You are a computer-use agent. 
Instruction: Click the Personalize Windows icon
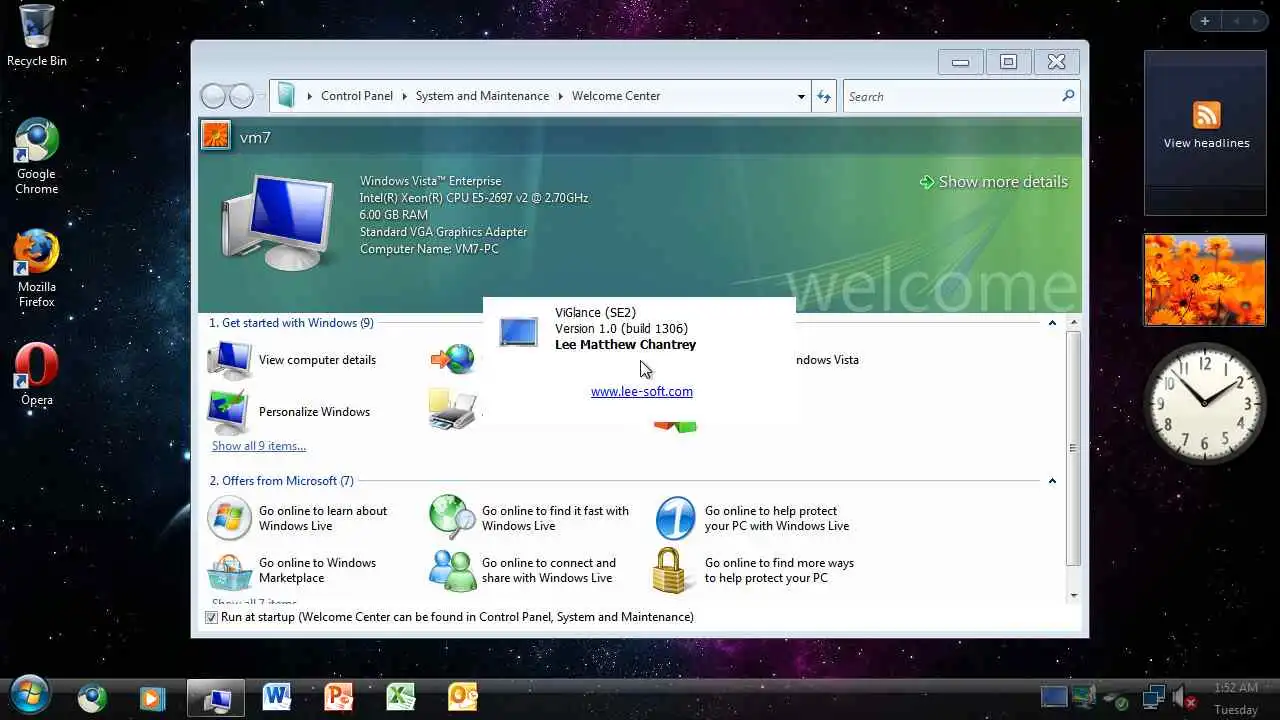[229, 411]
